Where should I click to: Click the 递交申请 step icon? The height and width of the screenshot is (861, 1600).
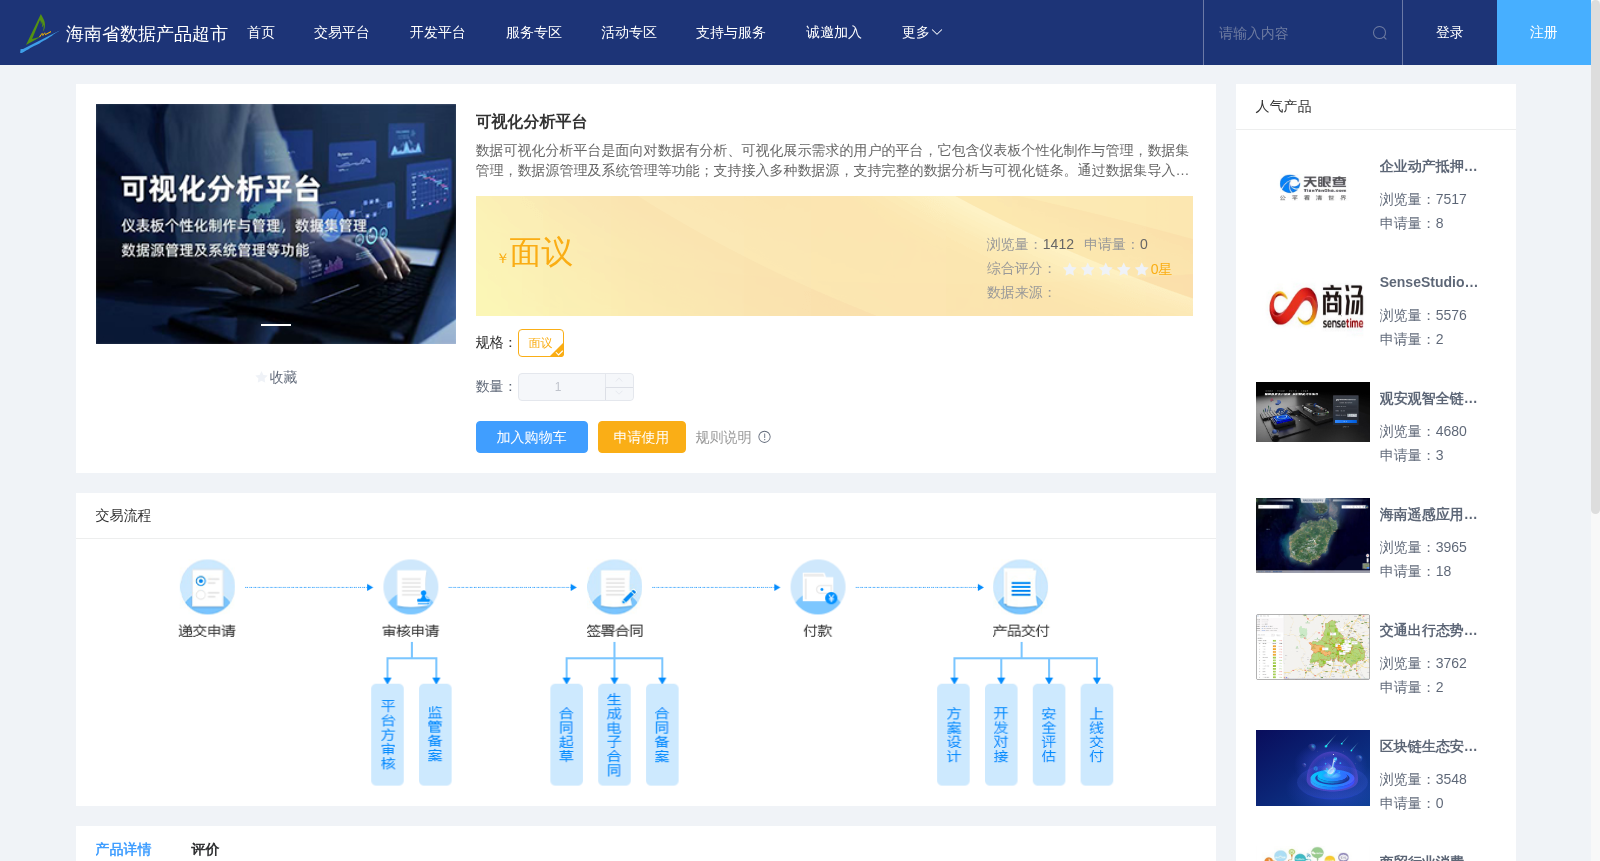point(207,587)
